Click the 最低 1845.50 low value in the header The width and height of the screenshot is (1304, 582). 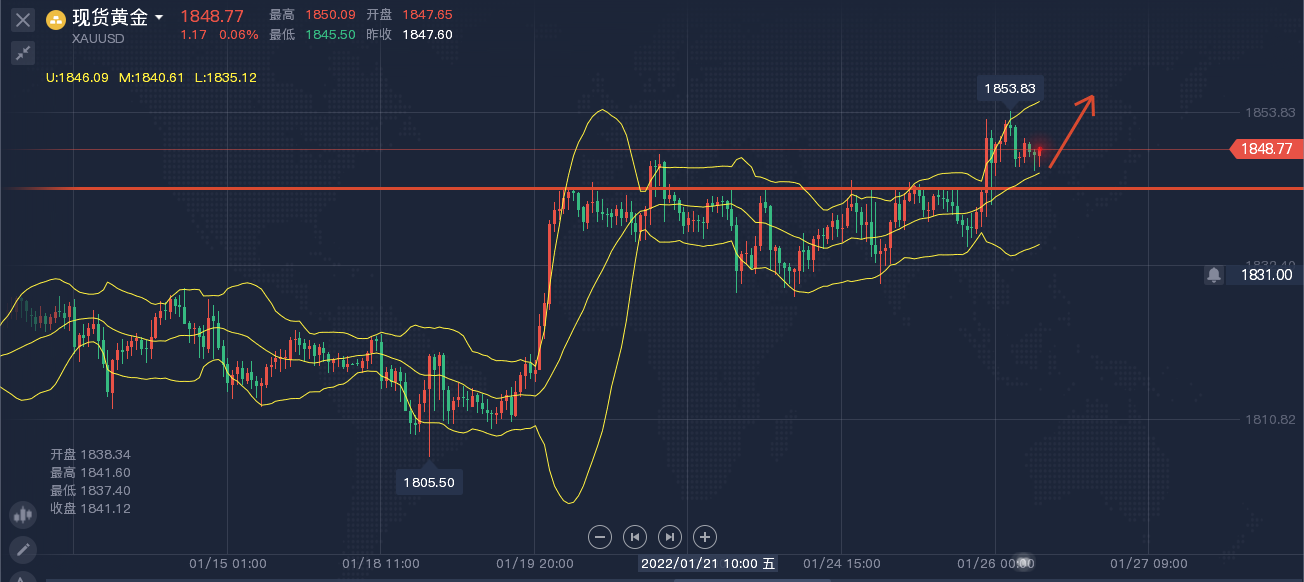click(312, 34)
